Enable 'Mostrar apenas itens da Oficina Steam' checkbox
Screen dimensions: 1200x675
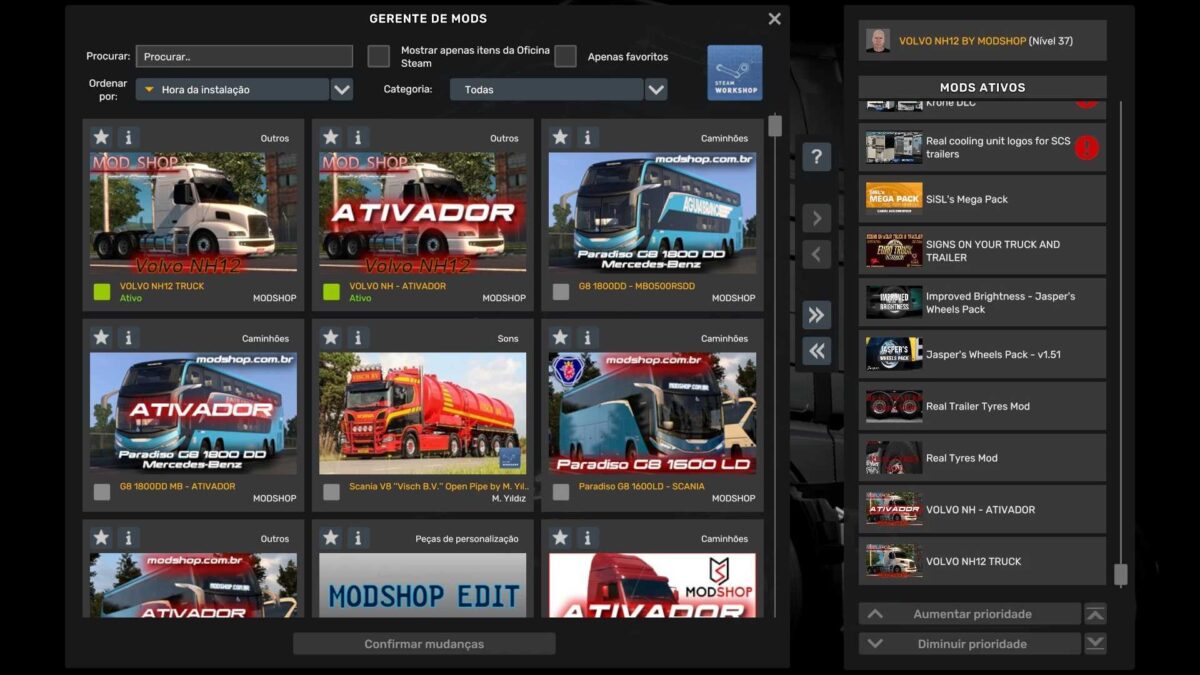coord(378,56)
